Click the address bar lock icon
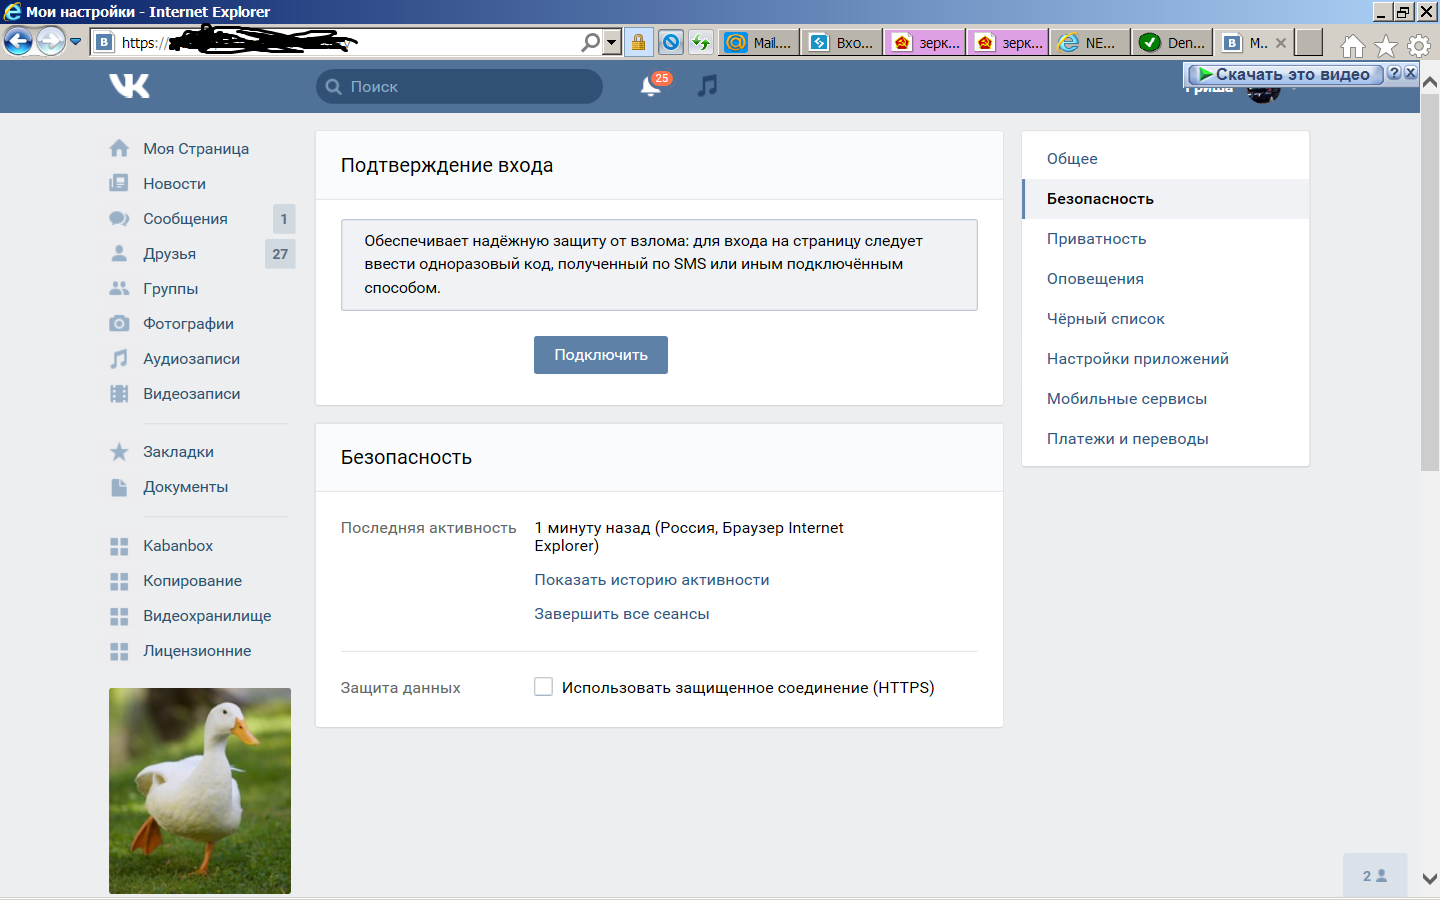The image size is (1440, 900). (x=638, y=42)
